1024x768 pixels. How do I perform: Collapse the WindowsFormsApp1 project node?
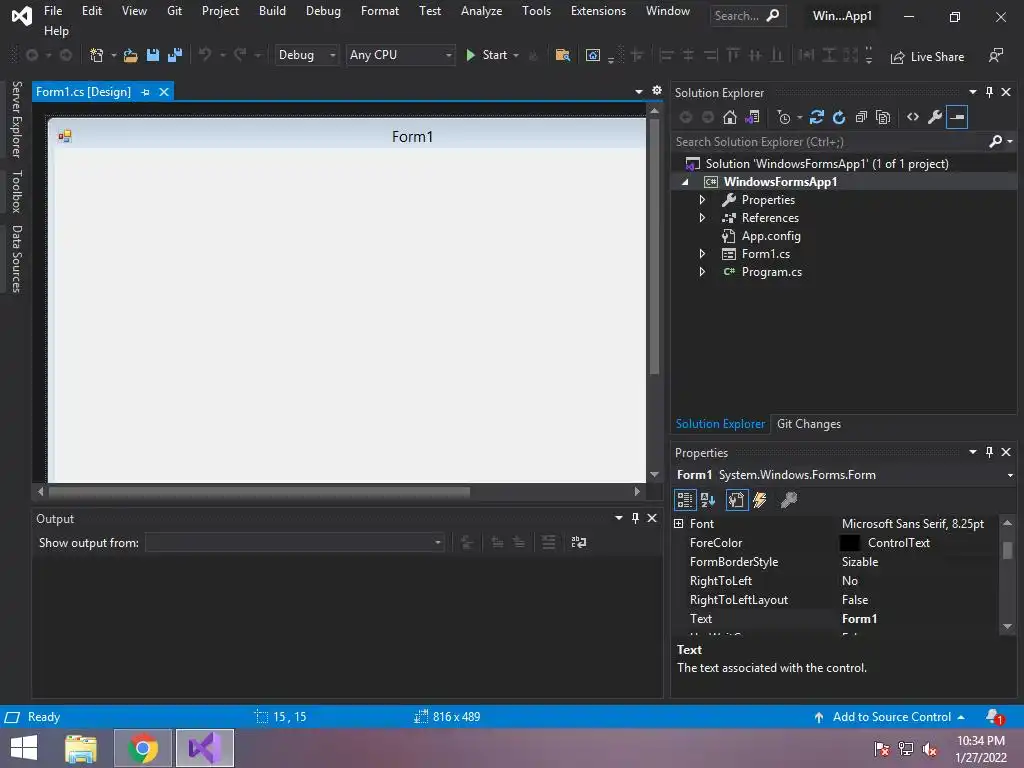[685, 182]
